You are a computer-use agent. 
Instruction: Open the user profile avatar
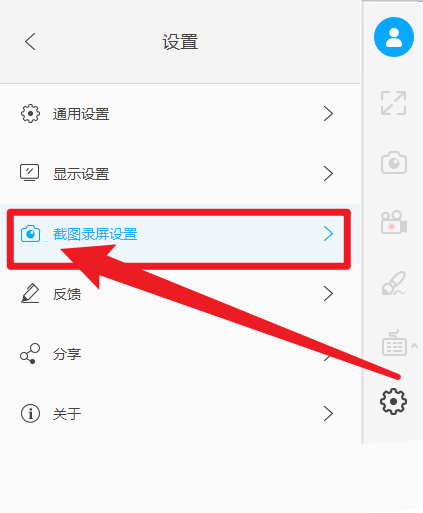point(394,37)
